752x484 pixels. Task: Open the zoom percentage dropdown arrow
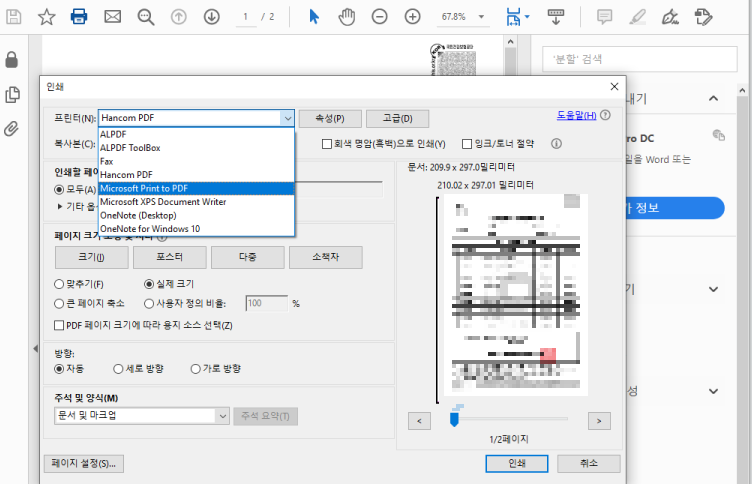(x=481, y=17)
